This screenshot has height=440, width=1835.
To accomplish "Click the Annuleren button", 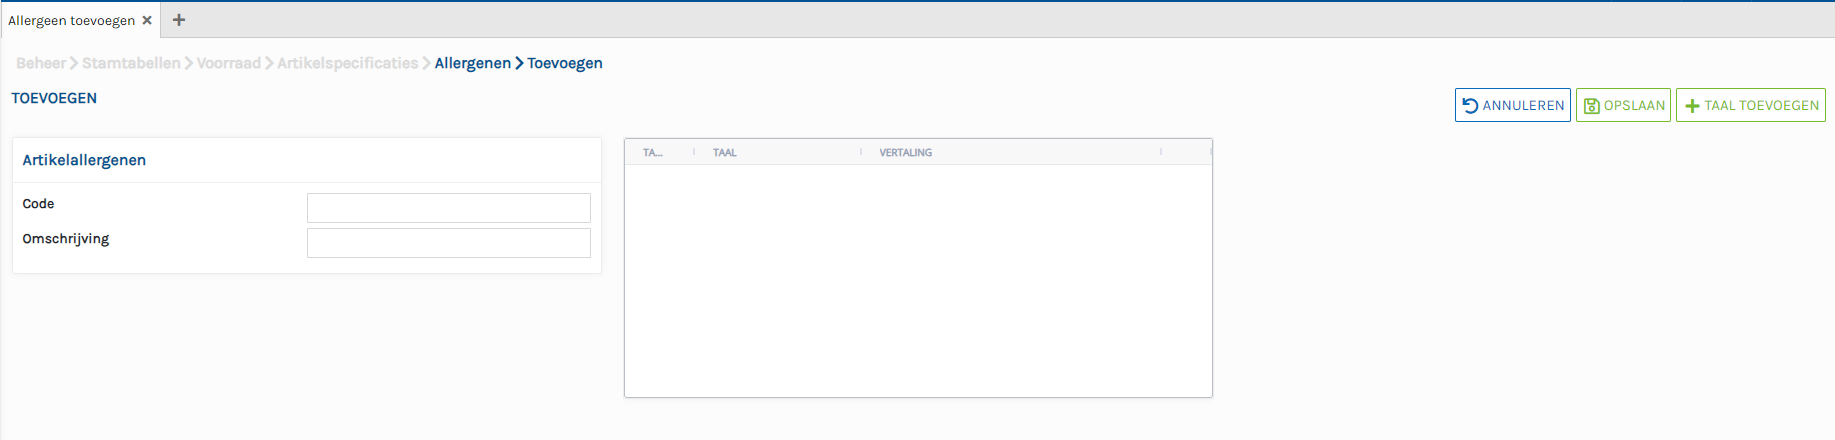I will pyautogui.click(x=1512, y=105).
